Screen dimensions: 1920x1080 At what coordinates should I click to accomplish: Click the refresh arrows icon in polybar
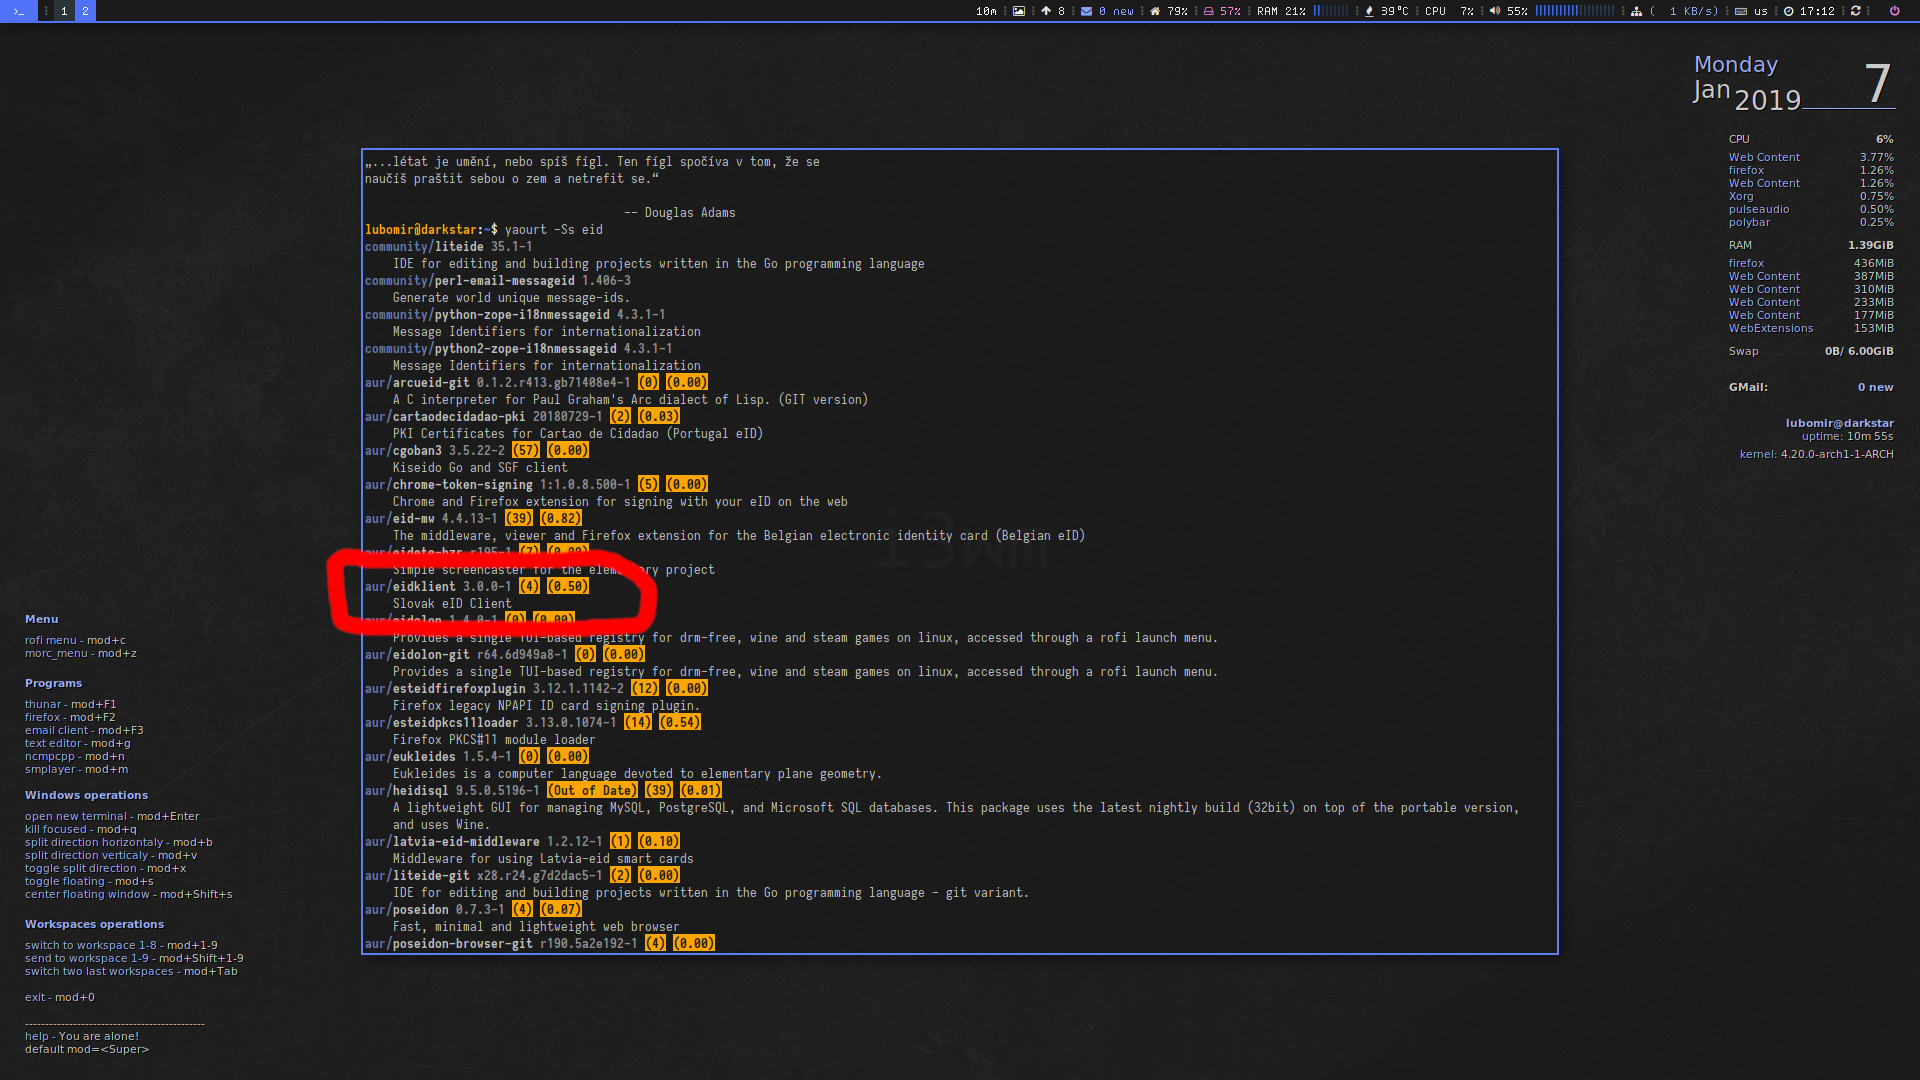coord(1856,11)
